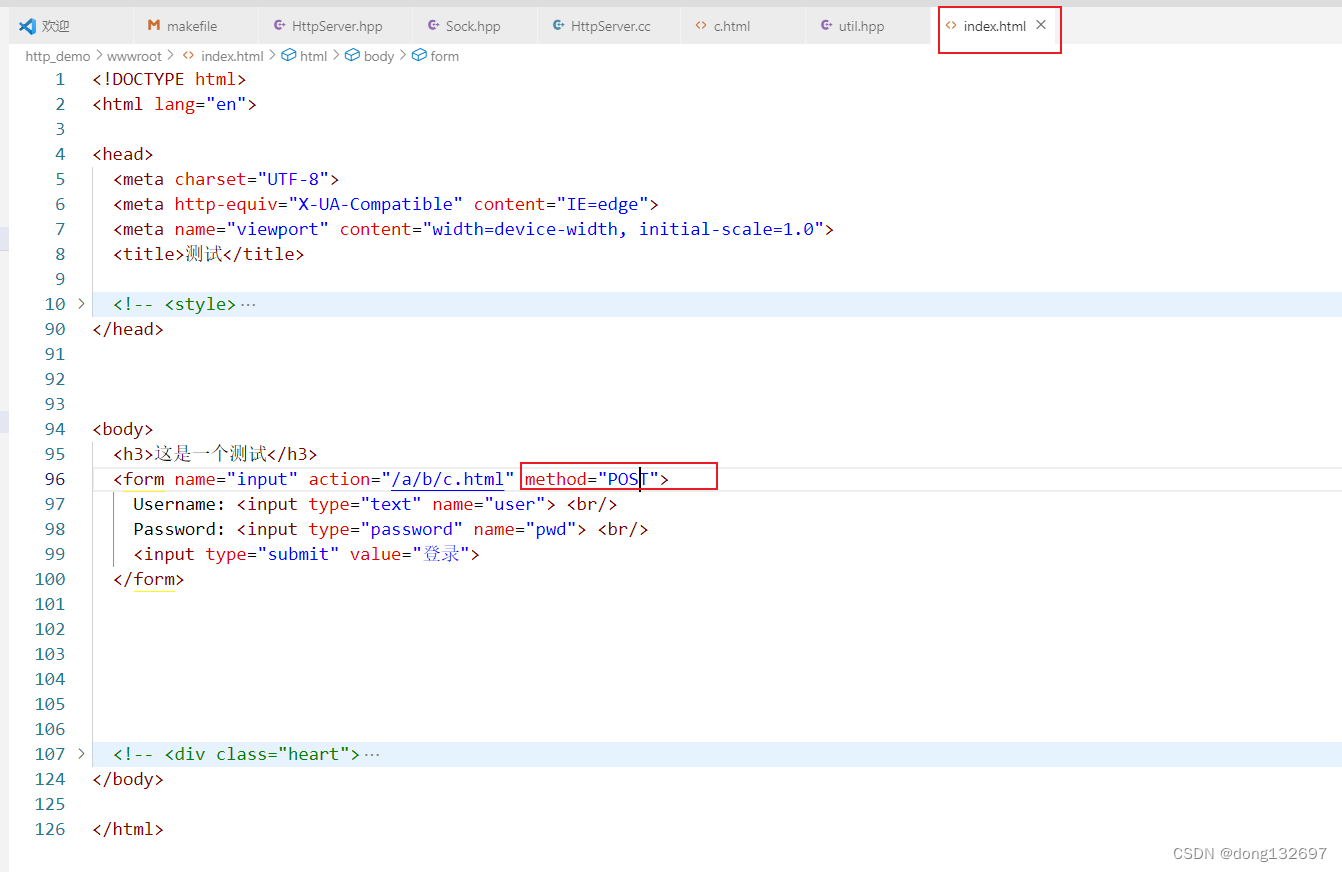Click the HTML icon on c.html tab
The height and width of the screenshot is (872, 1342).
click(701, 26)
